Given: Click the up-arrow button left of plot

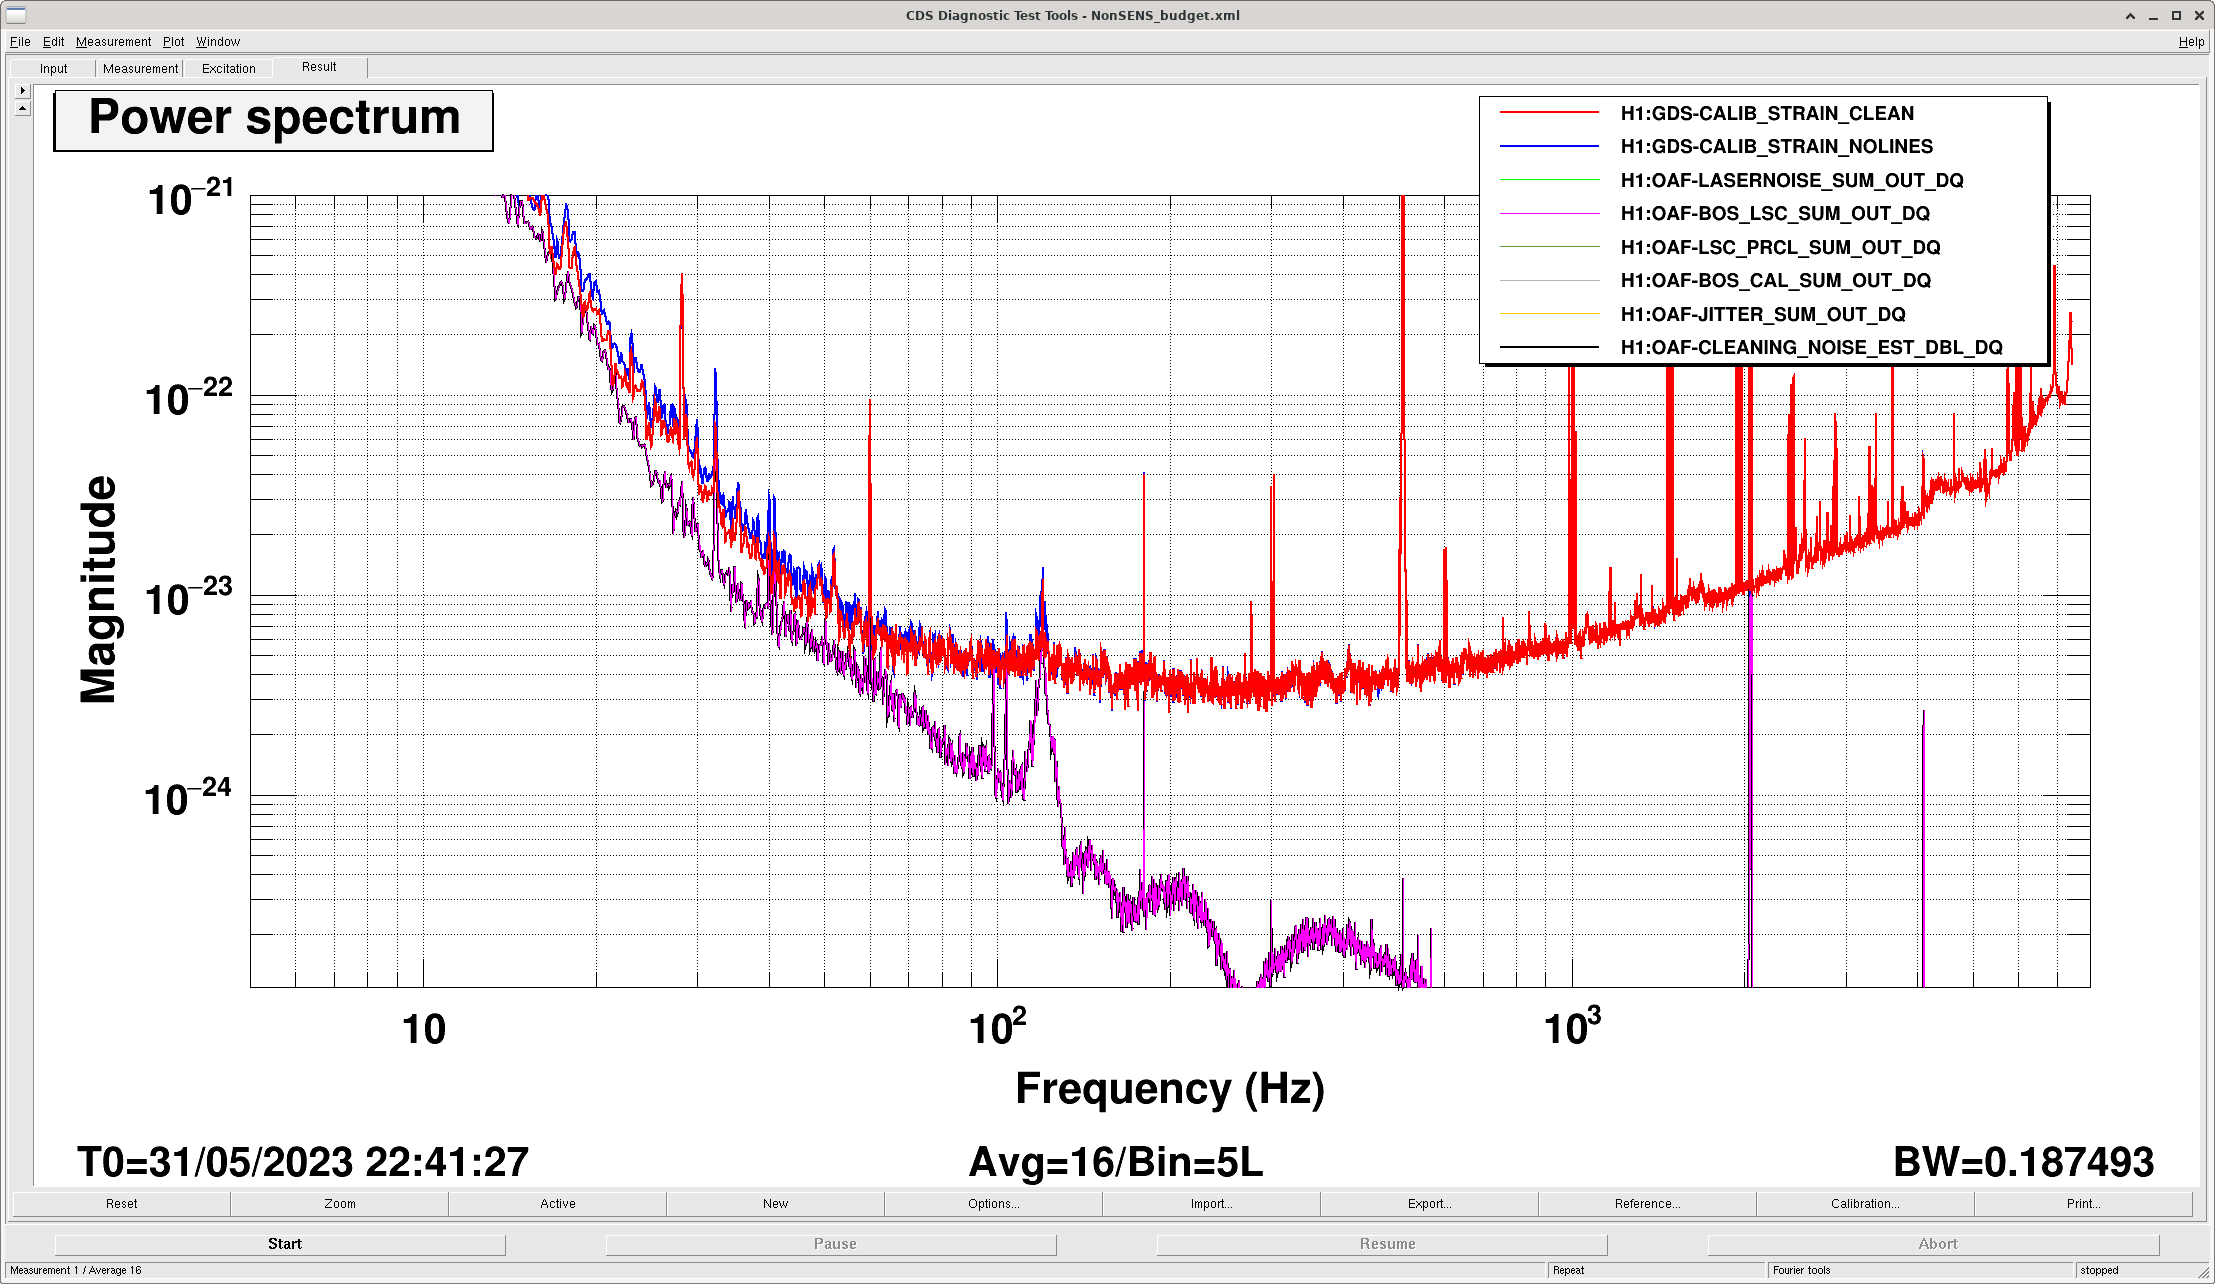Looking at the screenshot, I should click(22, 107).
